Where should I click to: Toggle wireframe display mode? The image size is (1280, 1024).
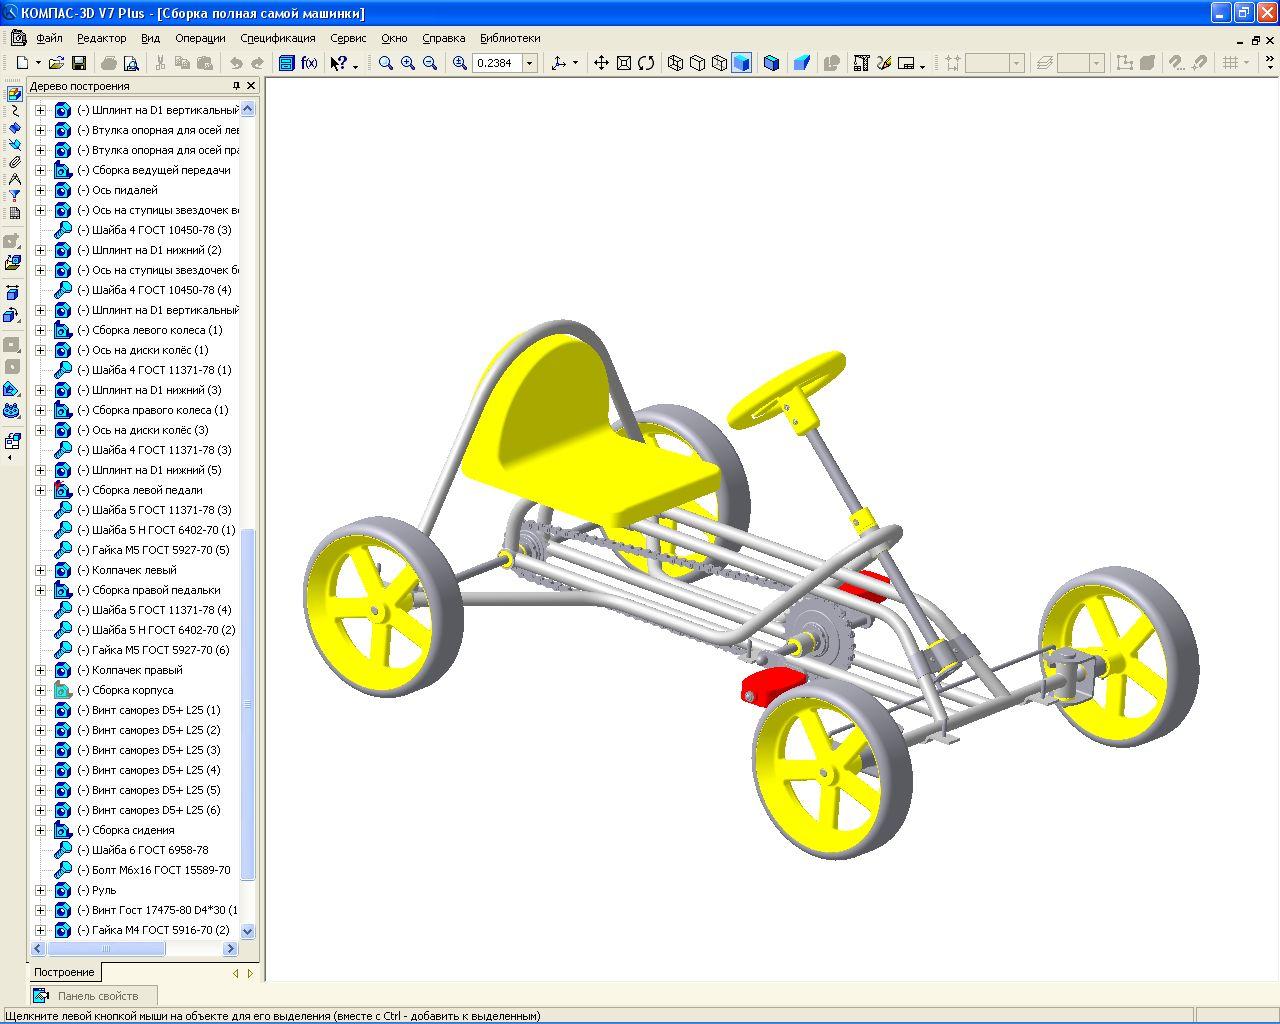[675, 63]
